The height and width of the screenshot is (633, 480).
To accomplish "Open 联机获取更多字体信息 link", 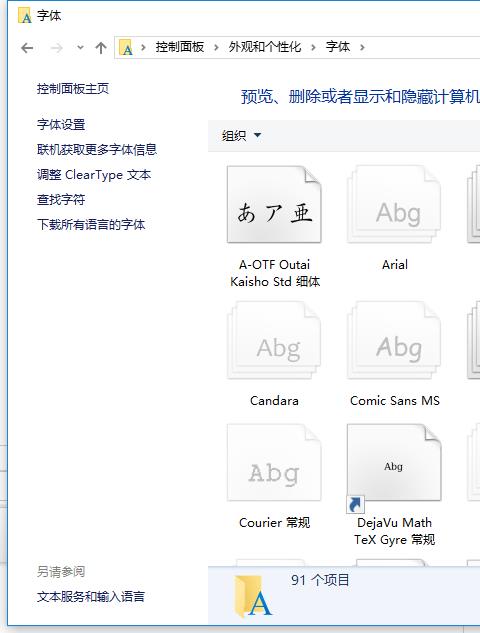I will (x=96, y=150).
